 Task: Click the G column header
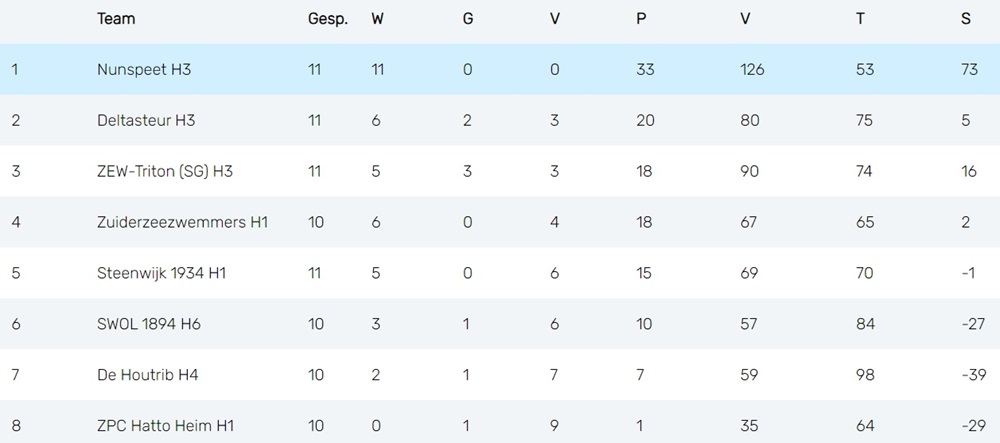point(467,19)
